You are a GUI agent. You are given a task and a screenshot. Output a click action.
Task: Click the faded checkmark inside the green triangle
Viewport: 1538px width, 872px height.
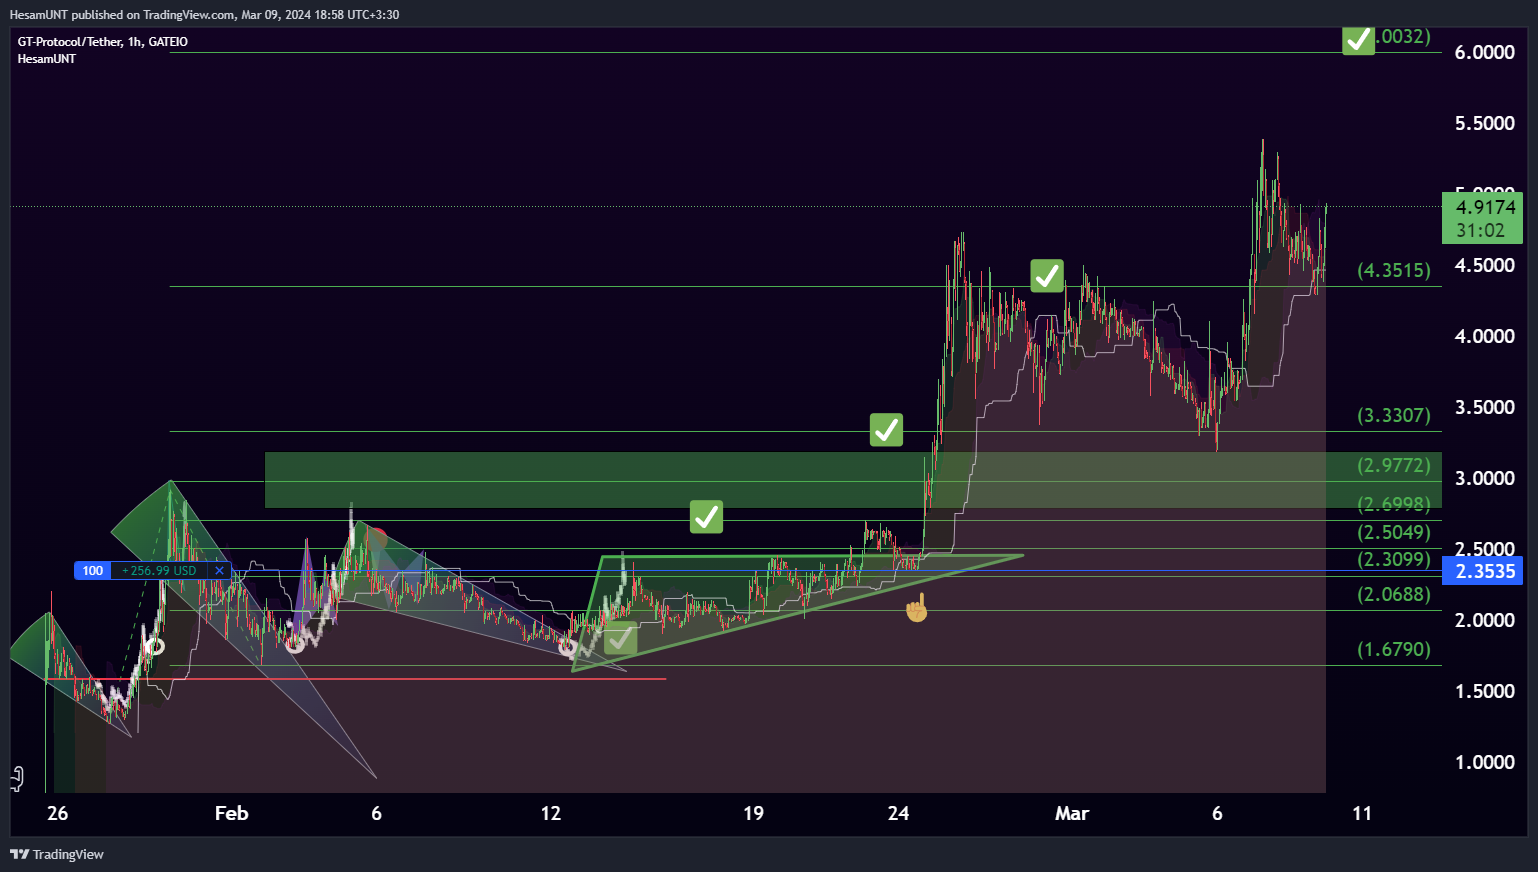[x=620, y=638]
